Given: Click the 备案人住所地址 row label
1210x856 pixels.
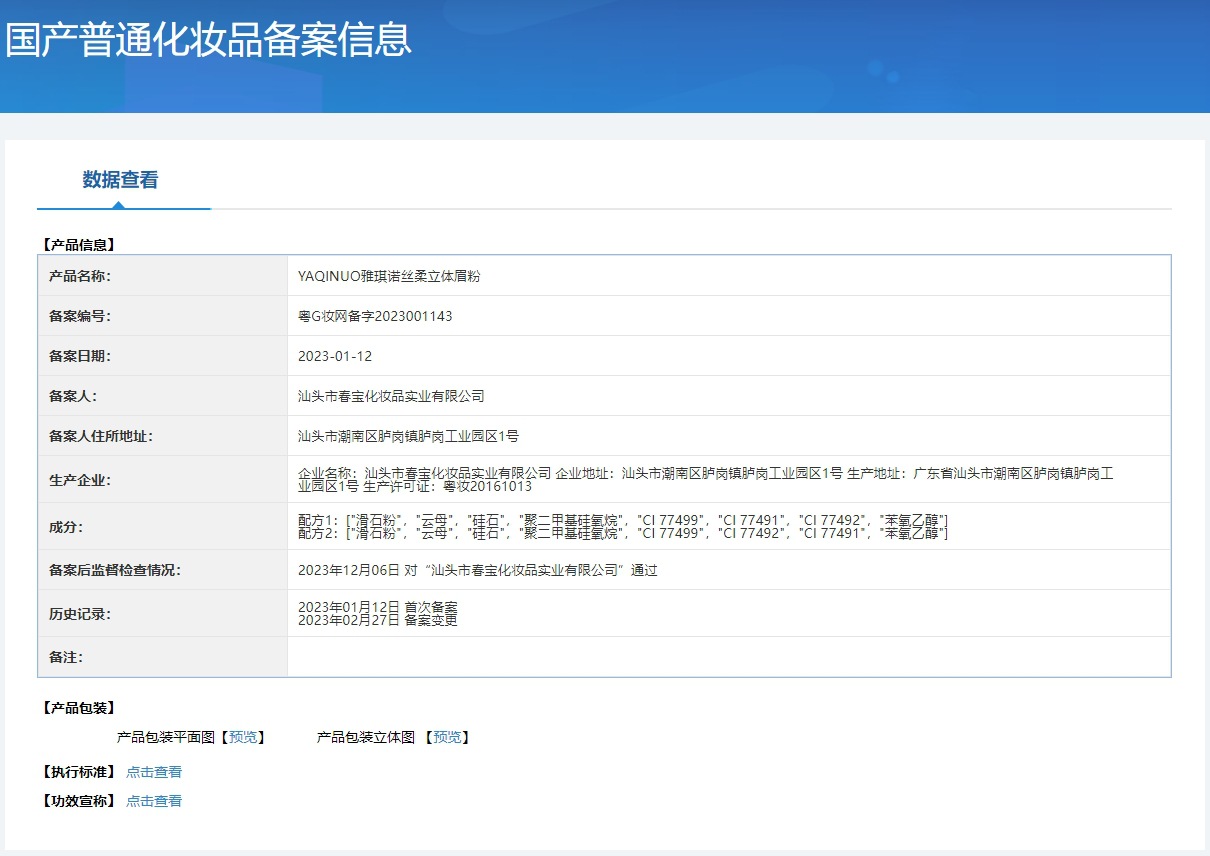Looking at the screenshot, I should coord(100,436).
